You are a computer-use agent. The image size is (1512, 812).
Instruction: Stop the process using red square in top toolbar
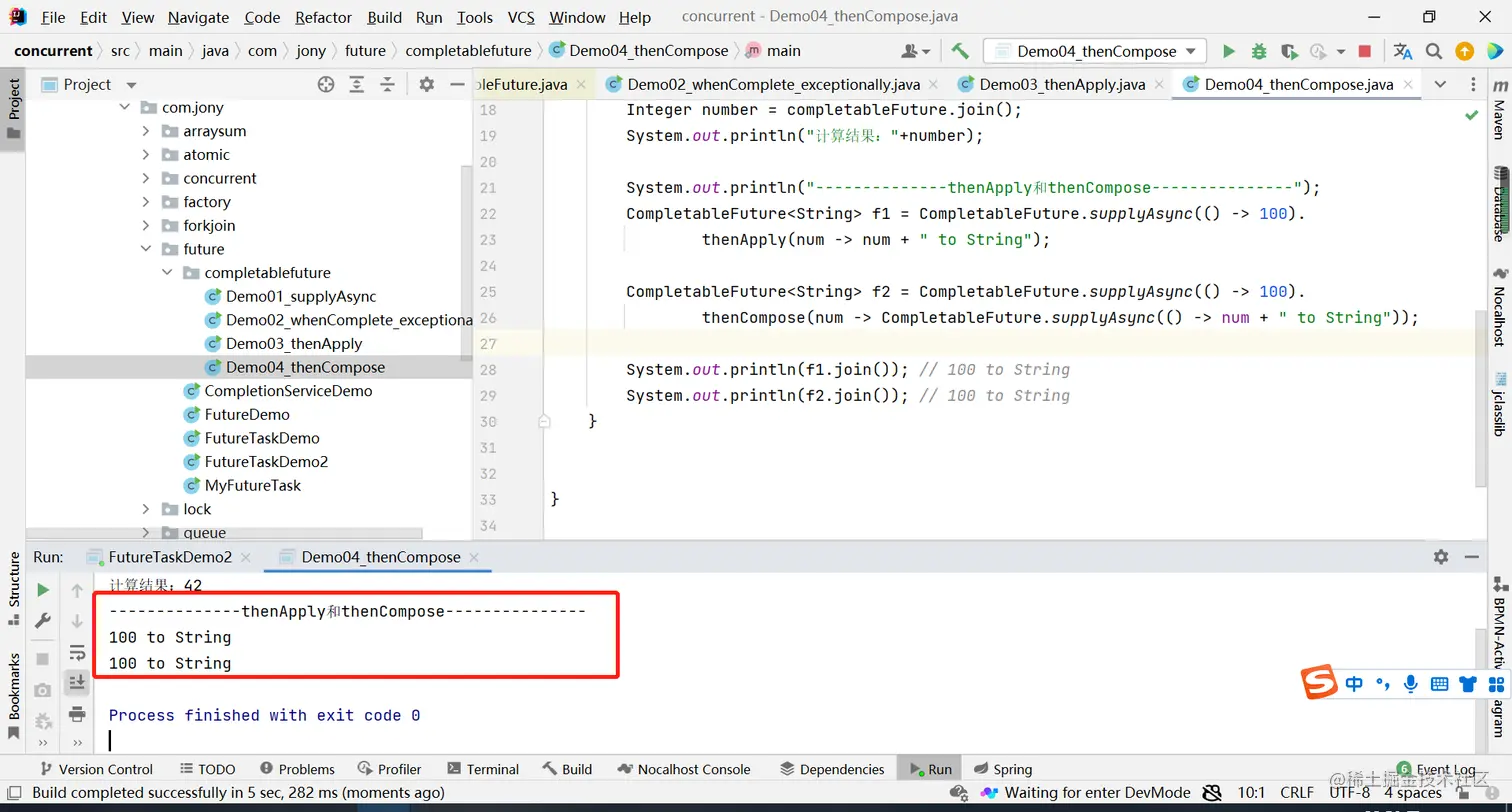[x=1365, y=51]
